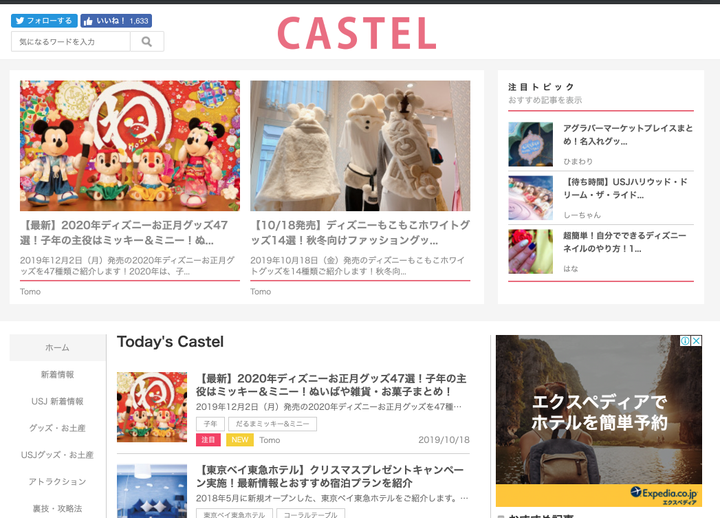This screenshot has width=720, height=518.
Task: Click the CASTEL logo
Action: point(357,33)
